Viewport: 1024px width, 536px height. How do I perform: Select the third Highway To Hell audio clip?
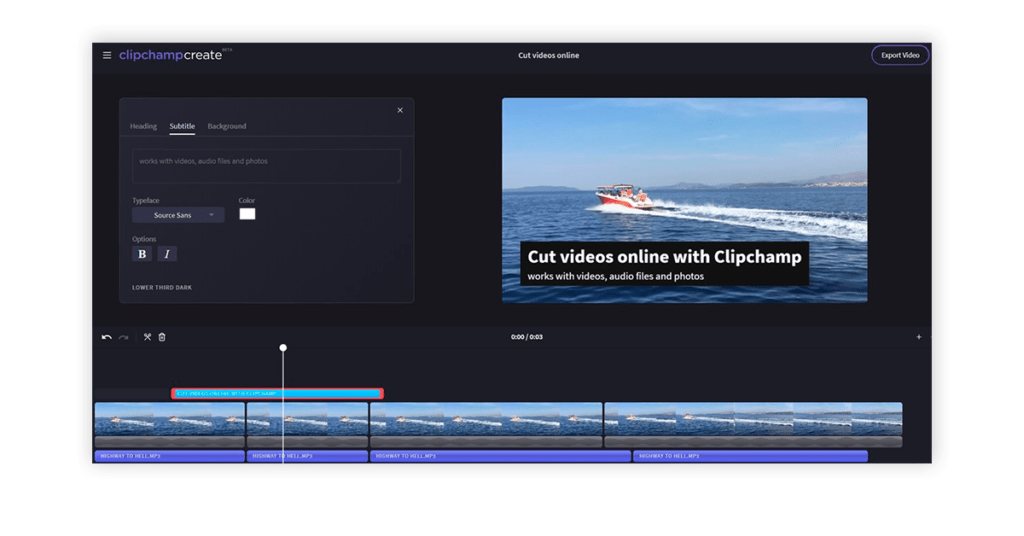tap(501, 456)
